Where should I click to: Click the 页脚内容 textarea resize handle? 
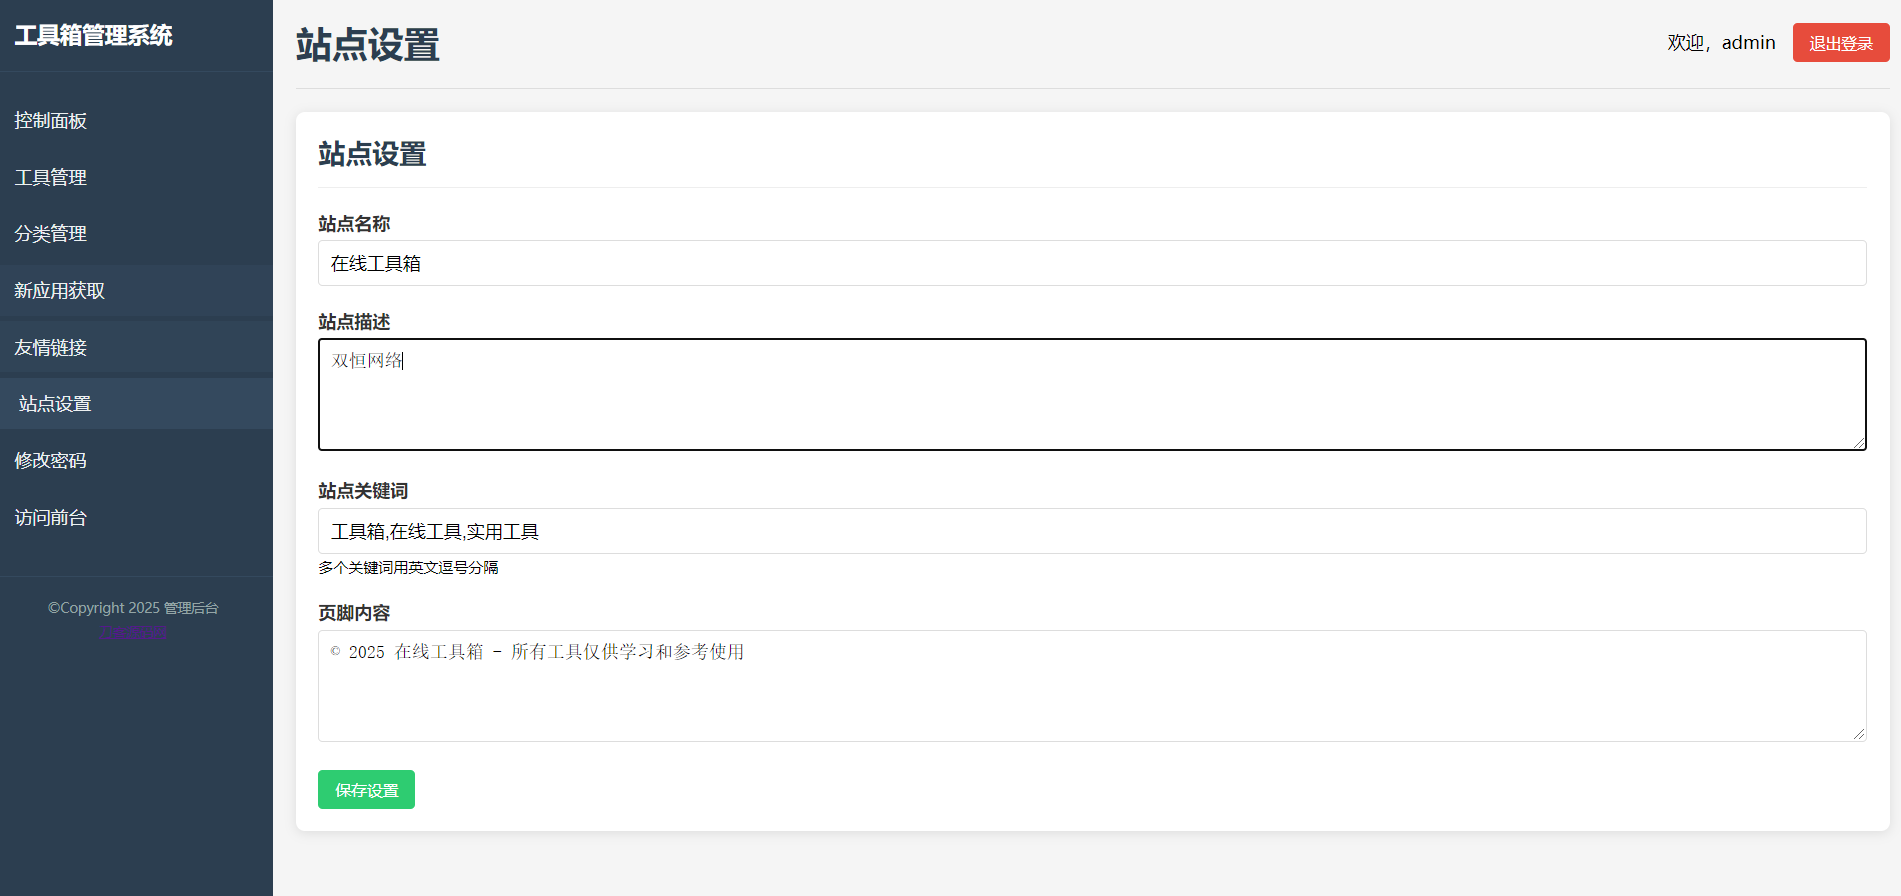1859,734
